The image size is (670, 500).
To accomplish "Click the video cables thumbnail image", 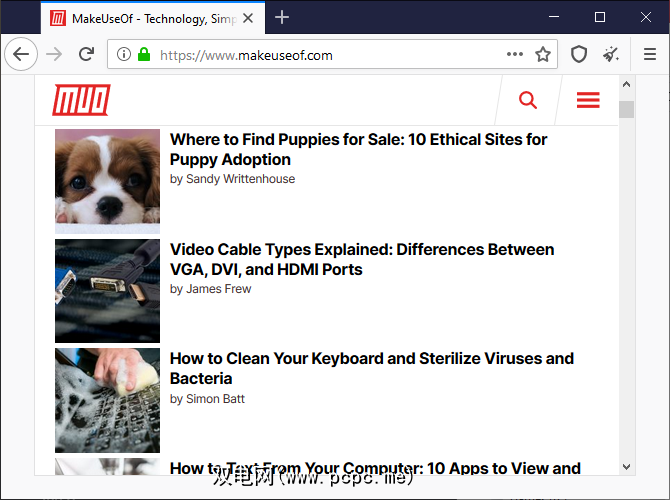I will click(107, 291).
